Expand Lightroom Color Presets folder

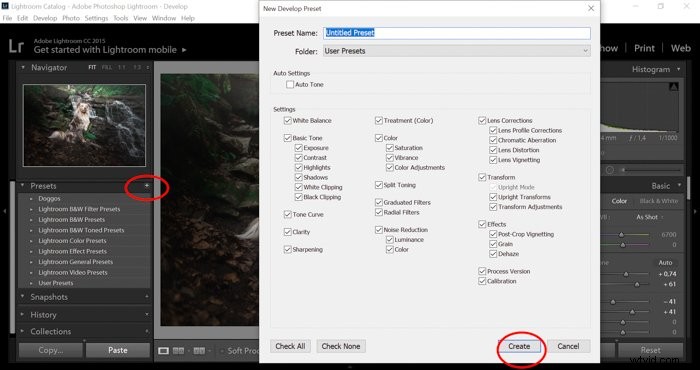tap(31, 241)
